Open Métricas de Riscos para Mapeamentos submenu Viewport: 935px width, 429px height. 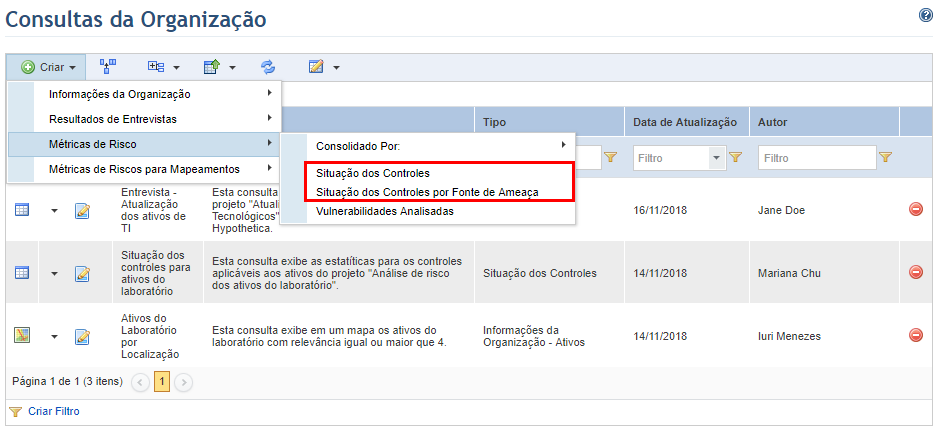coord(144,169)
